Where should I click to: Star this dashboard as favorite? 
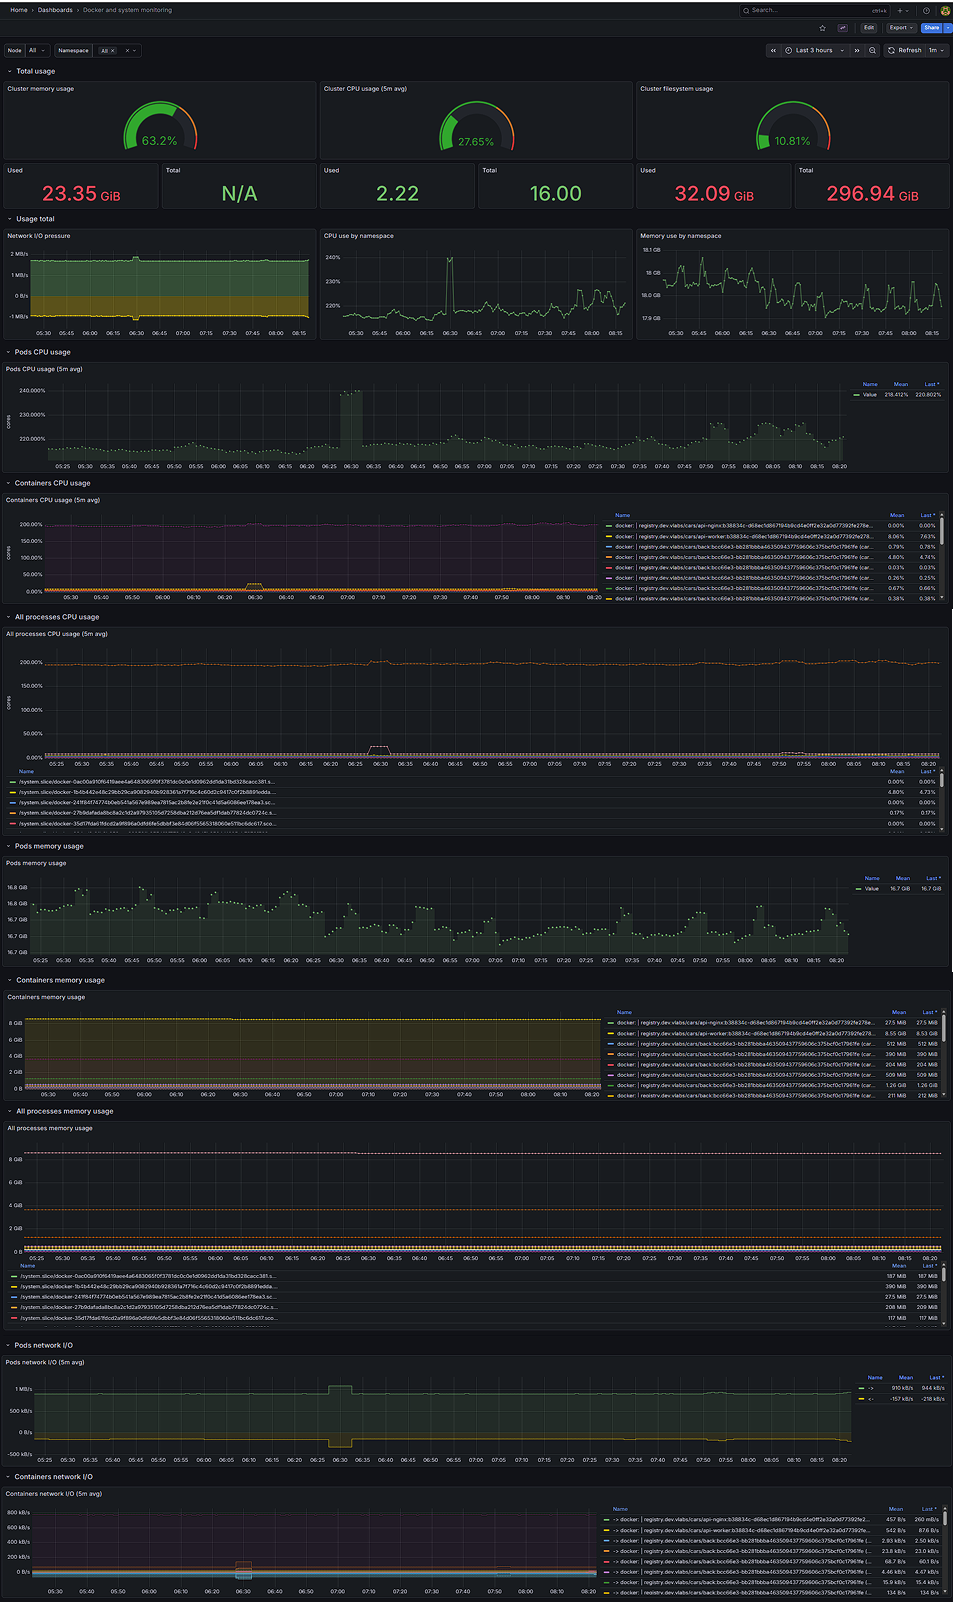(822, 28)
